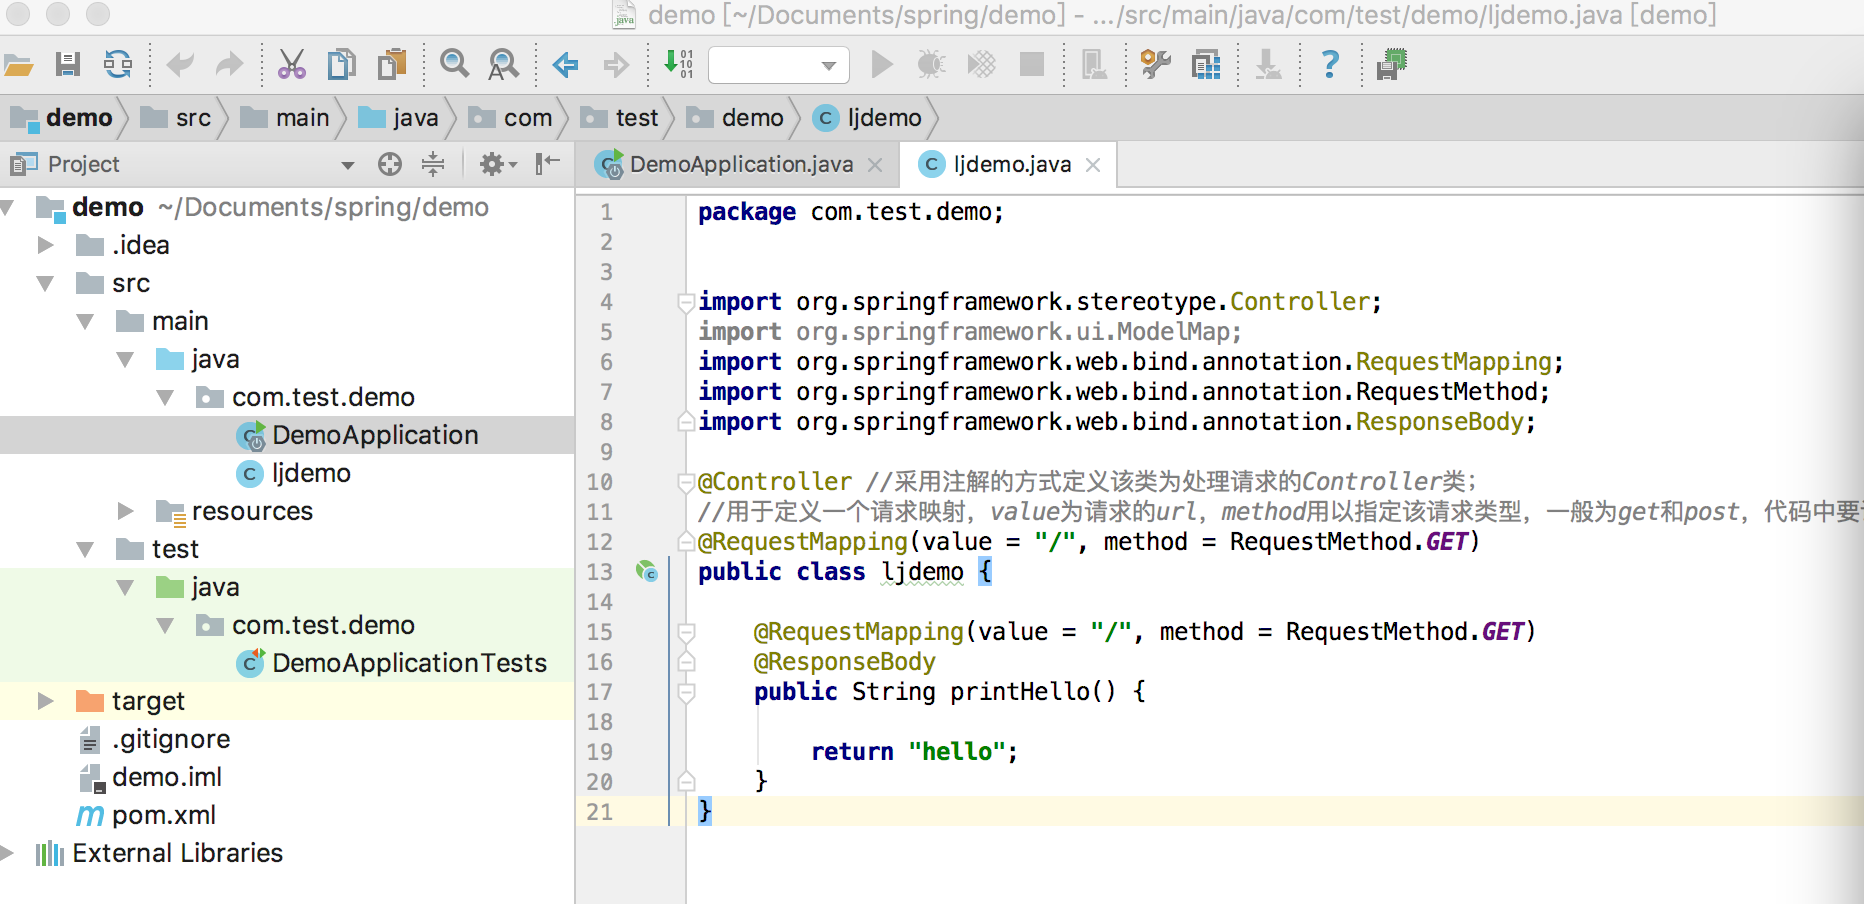Navigate back with the blue arrow

[566, 65]
